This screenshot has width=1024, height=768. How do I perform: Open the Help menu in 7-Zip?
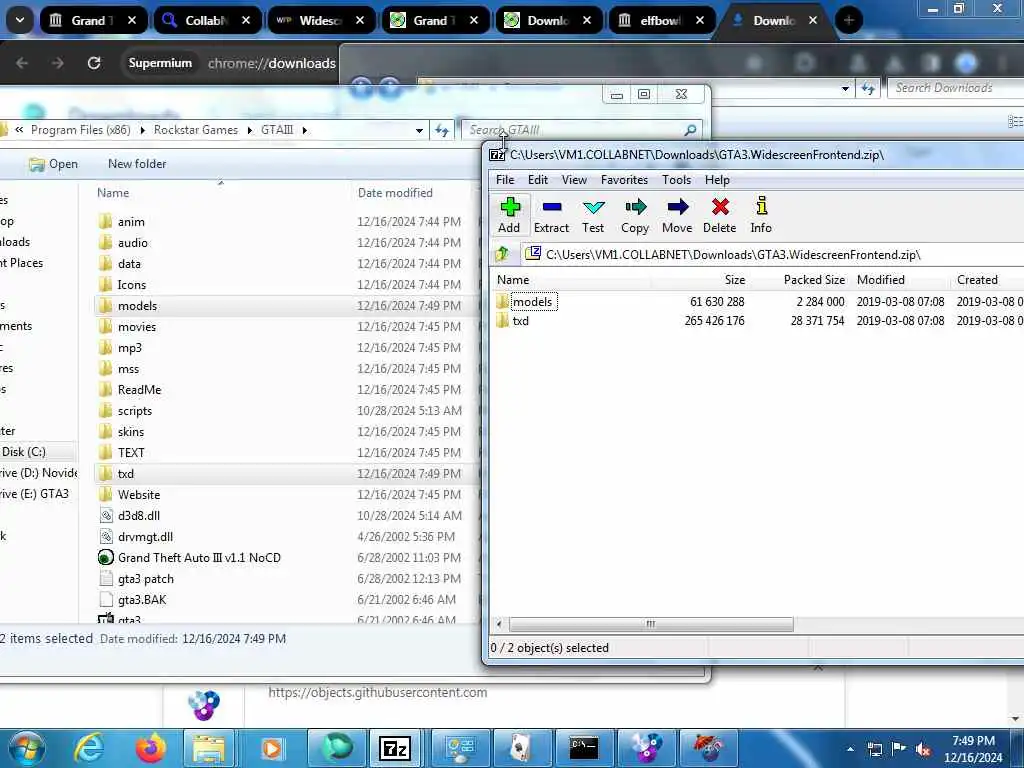(716, 180)
